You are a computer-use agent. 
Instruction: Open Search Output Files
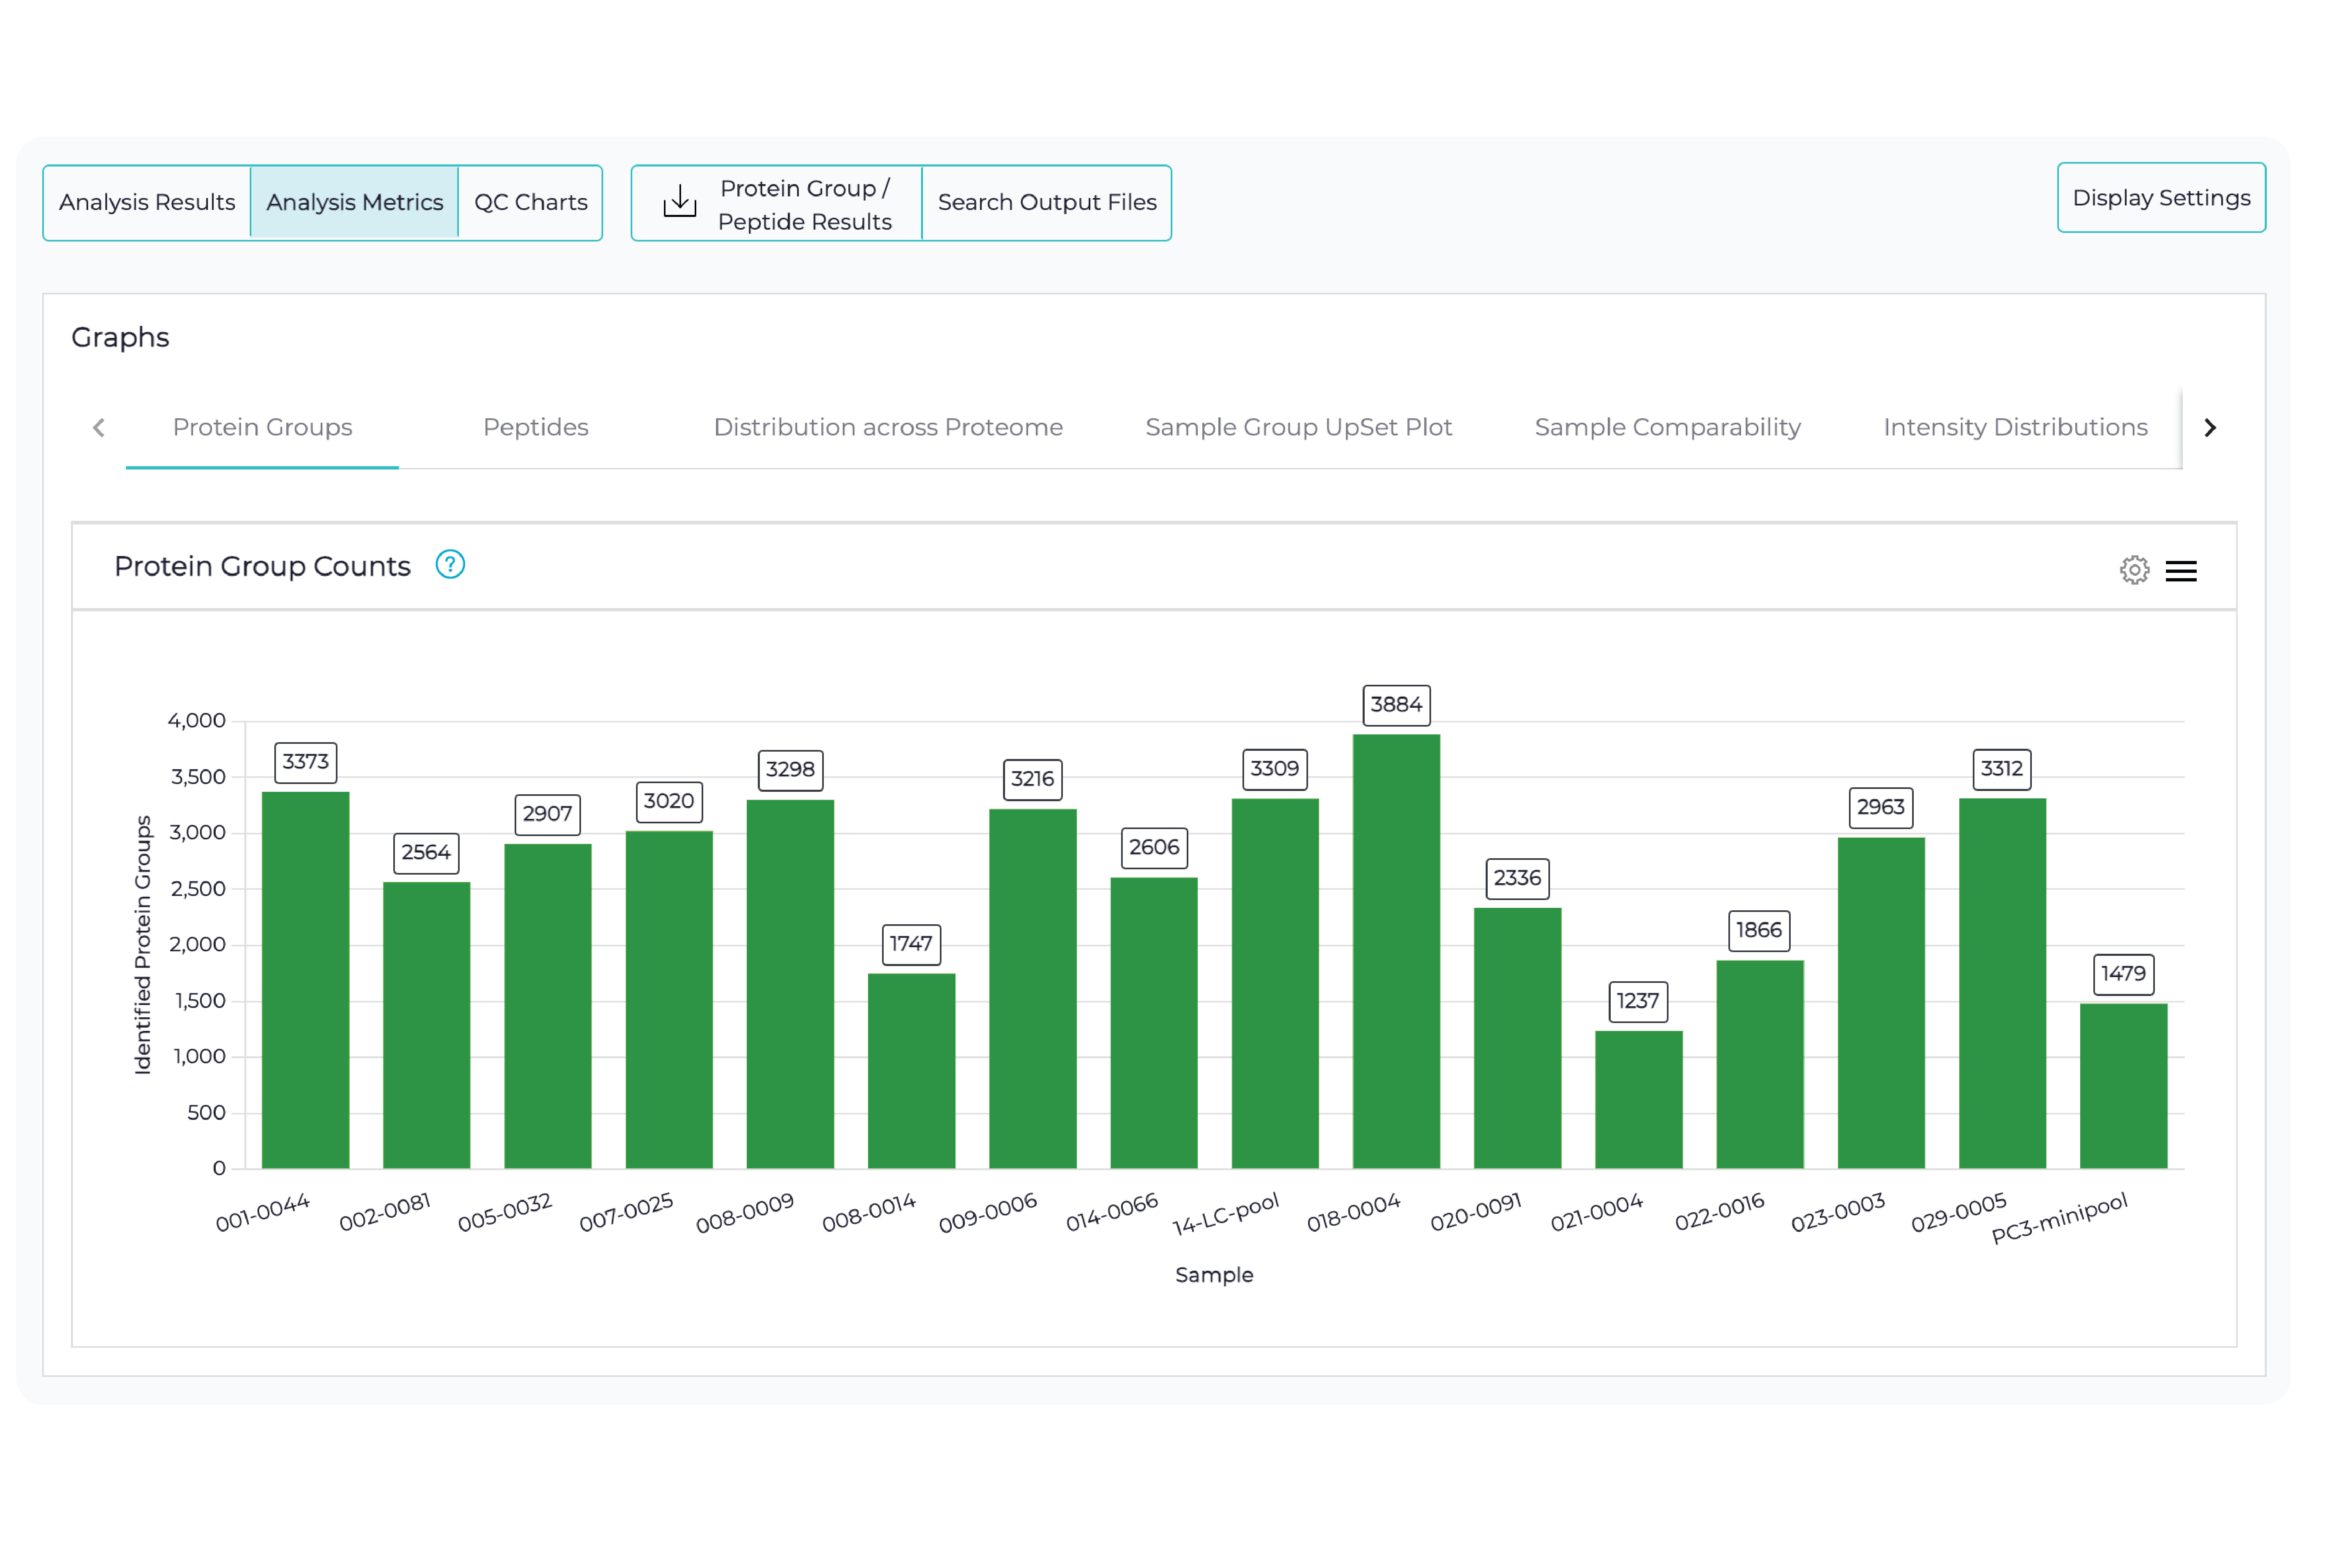point(1046,203)
